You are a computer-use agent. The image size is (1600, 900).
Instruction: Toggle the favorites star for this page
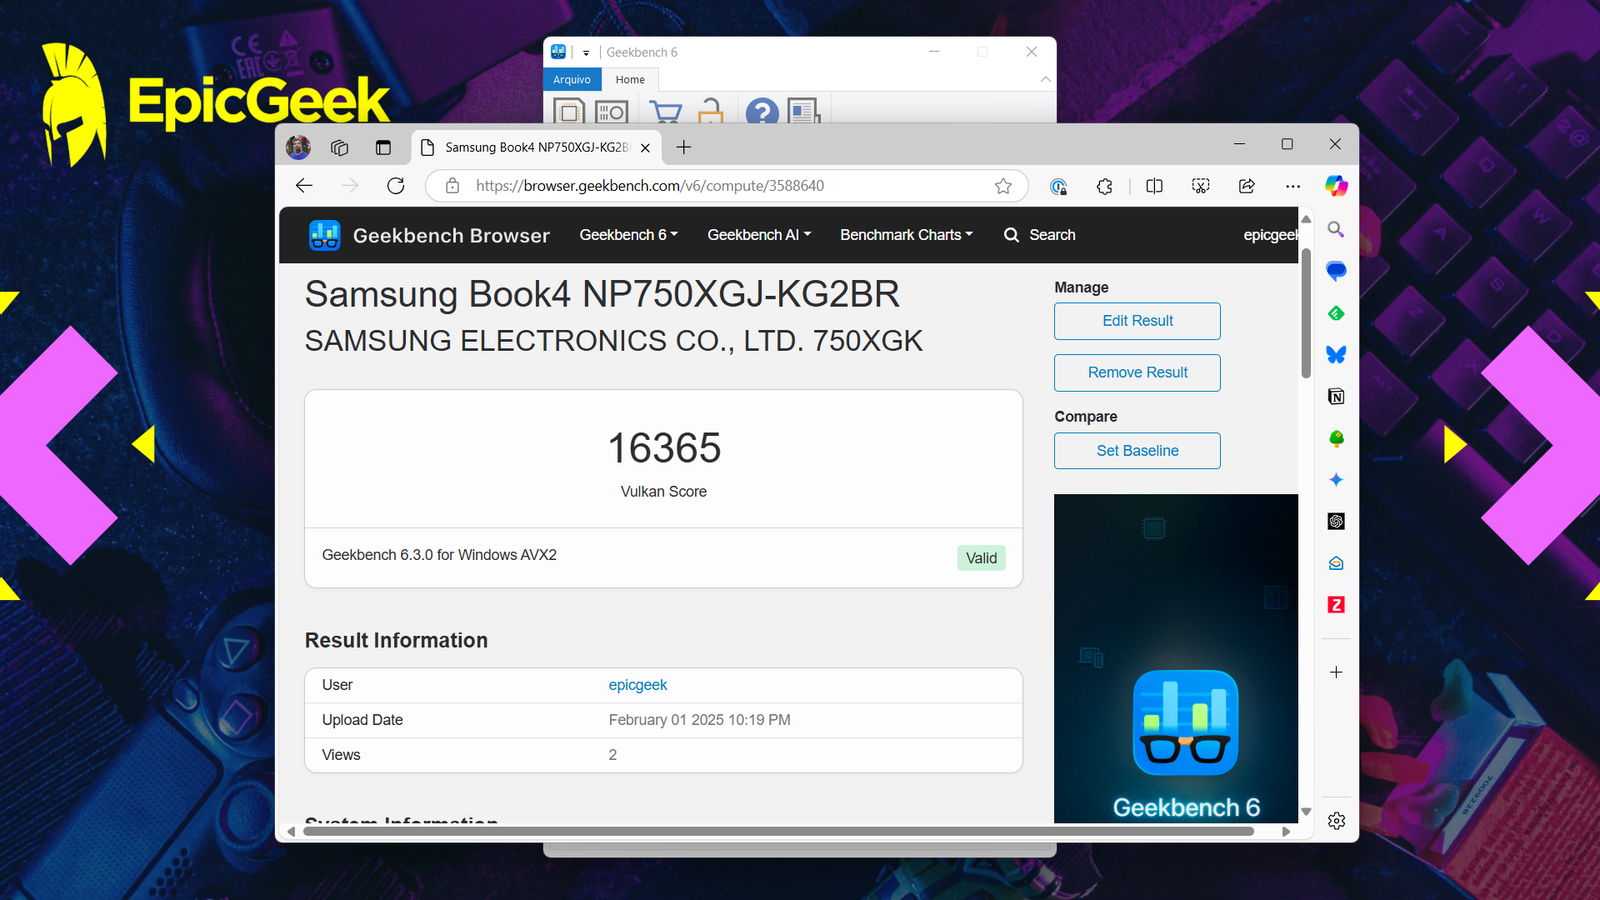coord(1002,186)
